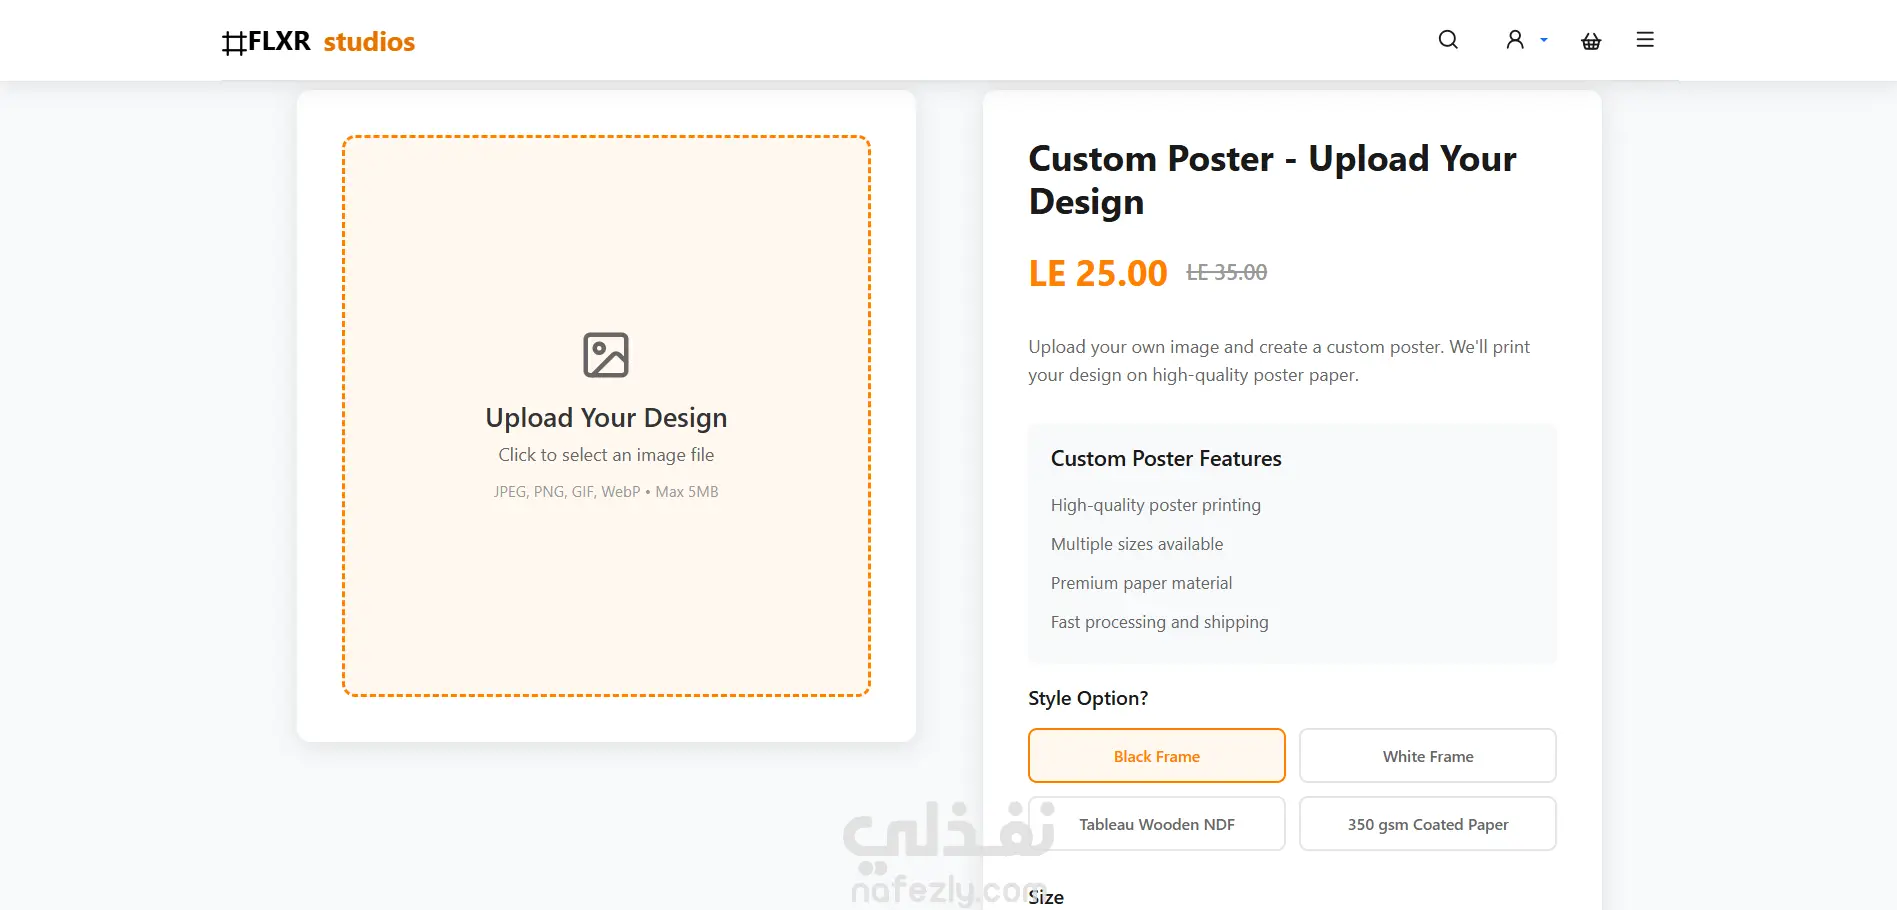Click the 'Custom Poster - Upload Your Design' title
Viewport: 1897px width, 910px height.
[1272, 180]
